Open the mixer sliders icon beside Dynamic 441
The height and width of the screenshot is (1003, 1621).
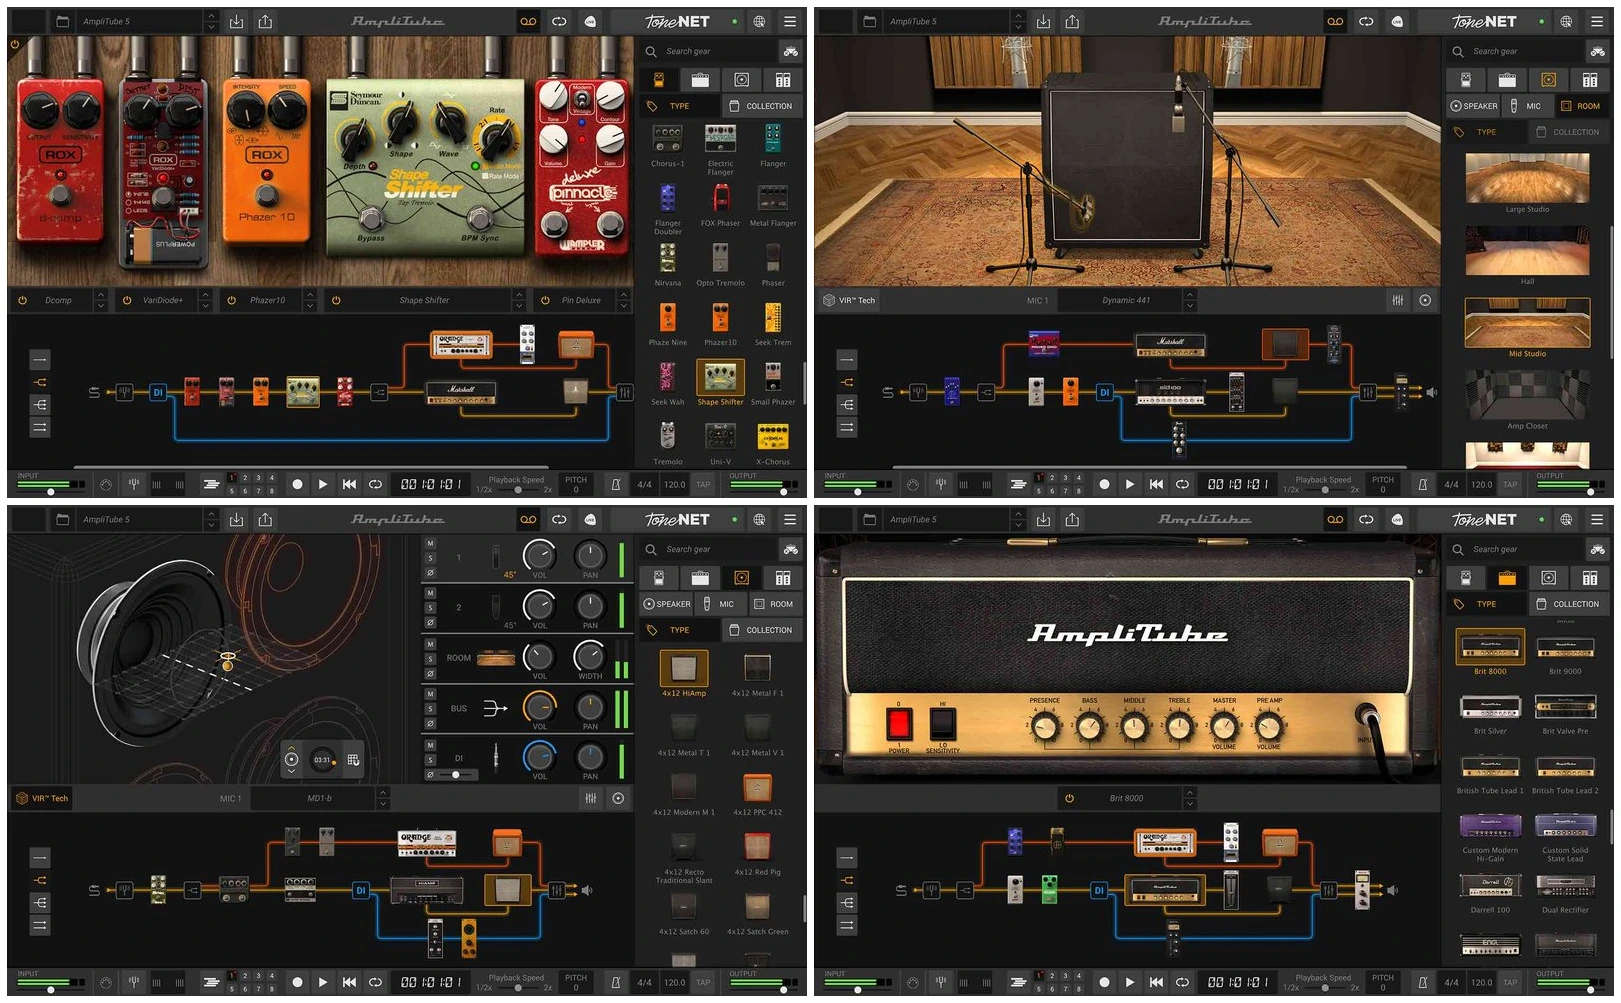click(1397, 300)
